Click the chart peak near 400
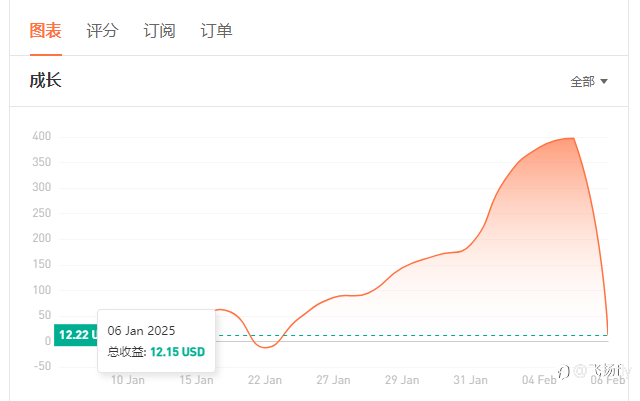The width and height of the screenshot is (640, 401). pyautogui.click(x=571, y=139)
